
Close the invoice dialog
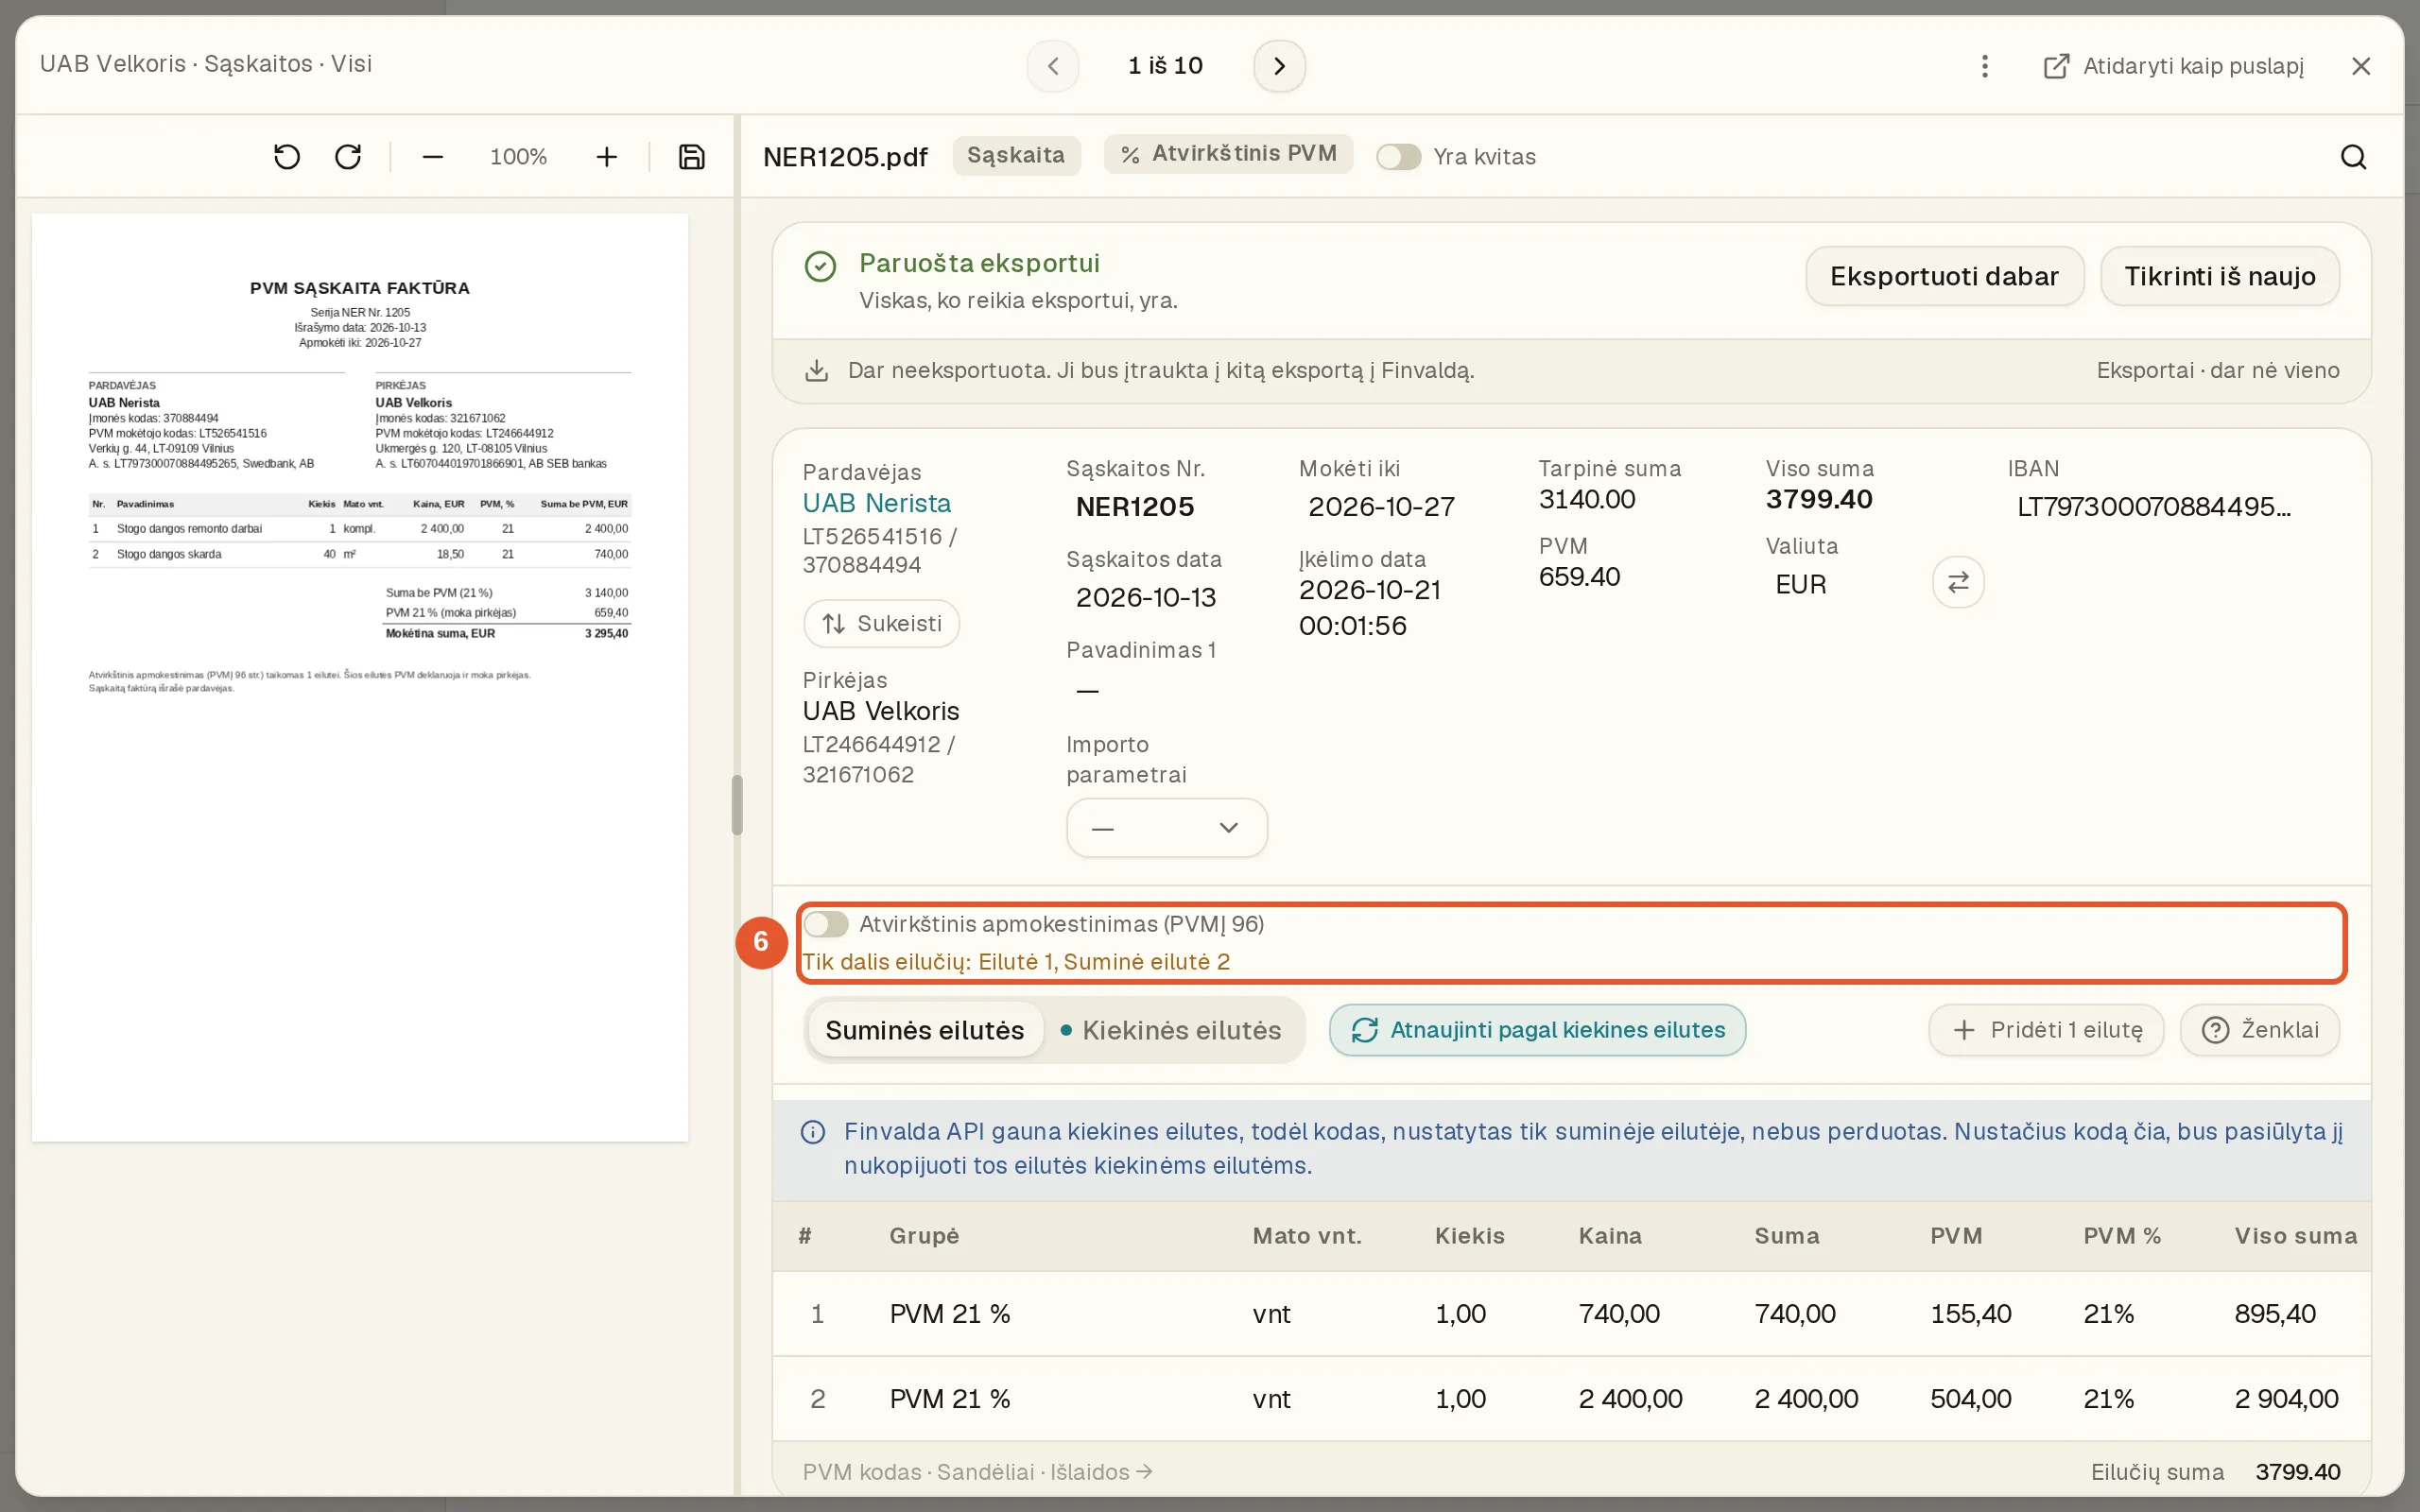click(x=2361, y=66)
